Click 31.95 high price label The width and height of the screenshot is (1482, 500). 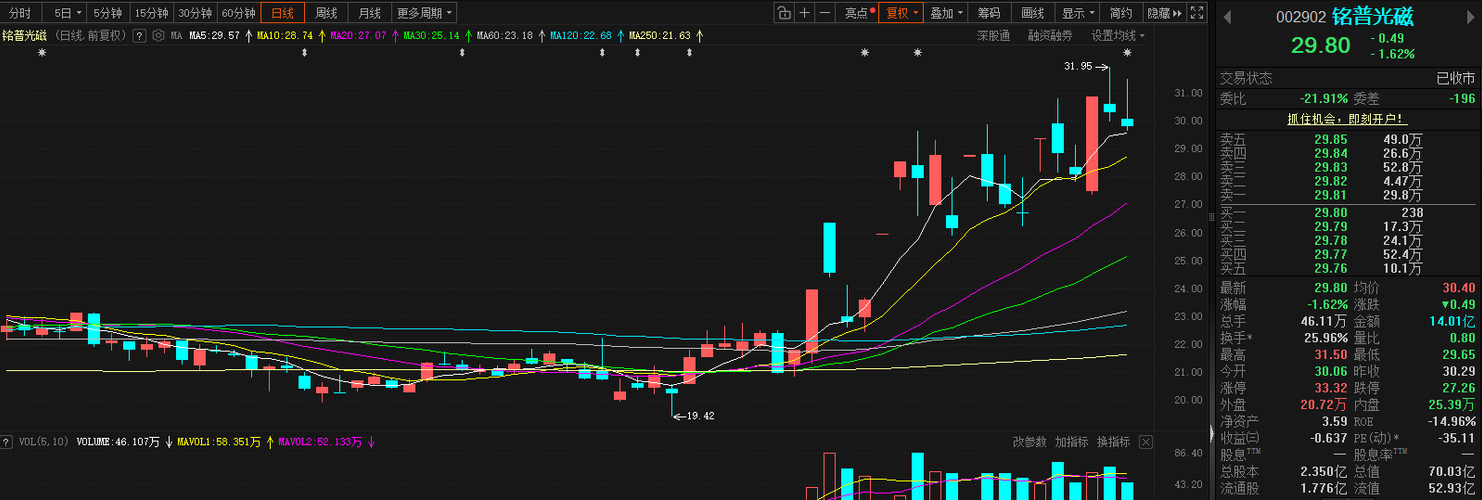(x=1079, y=66)
